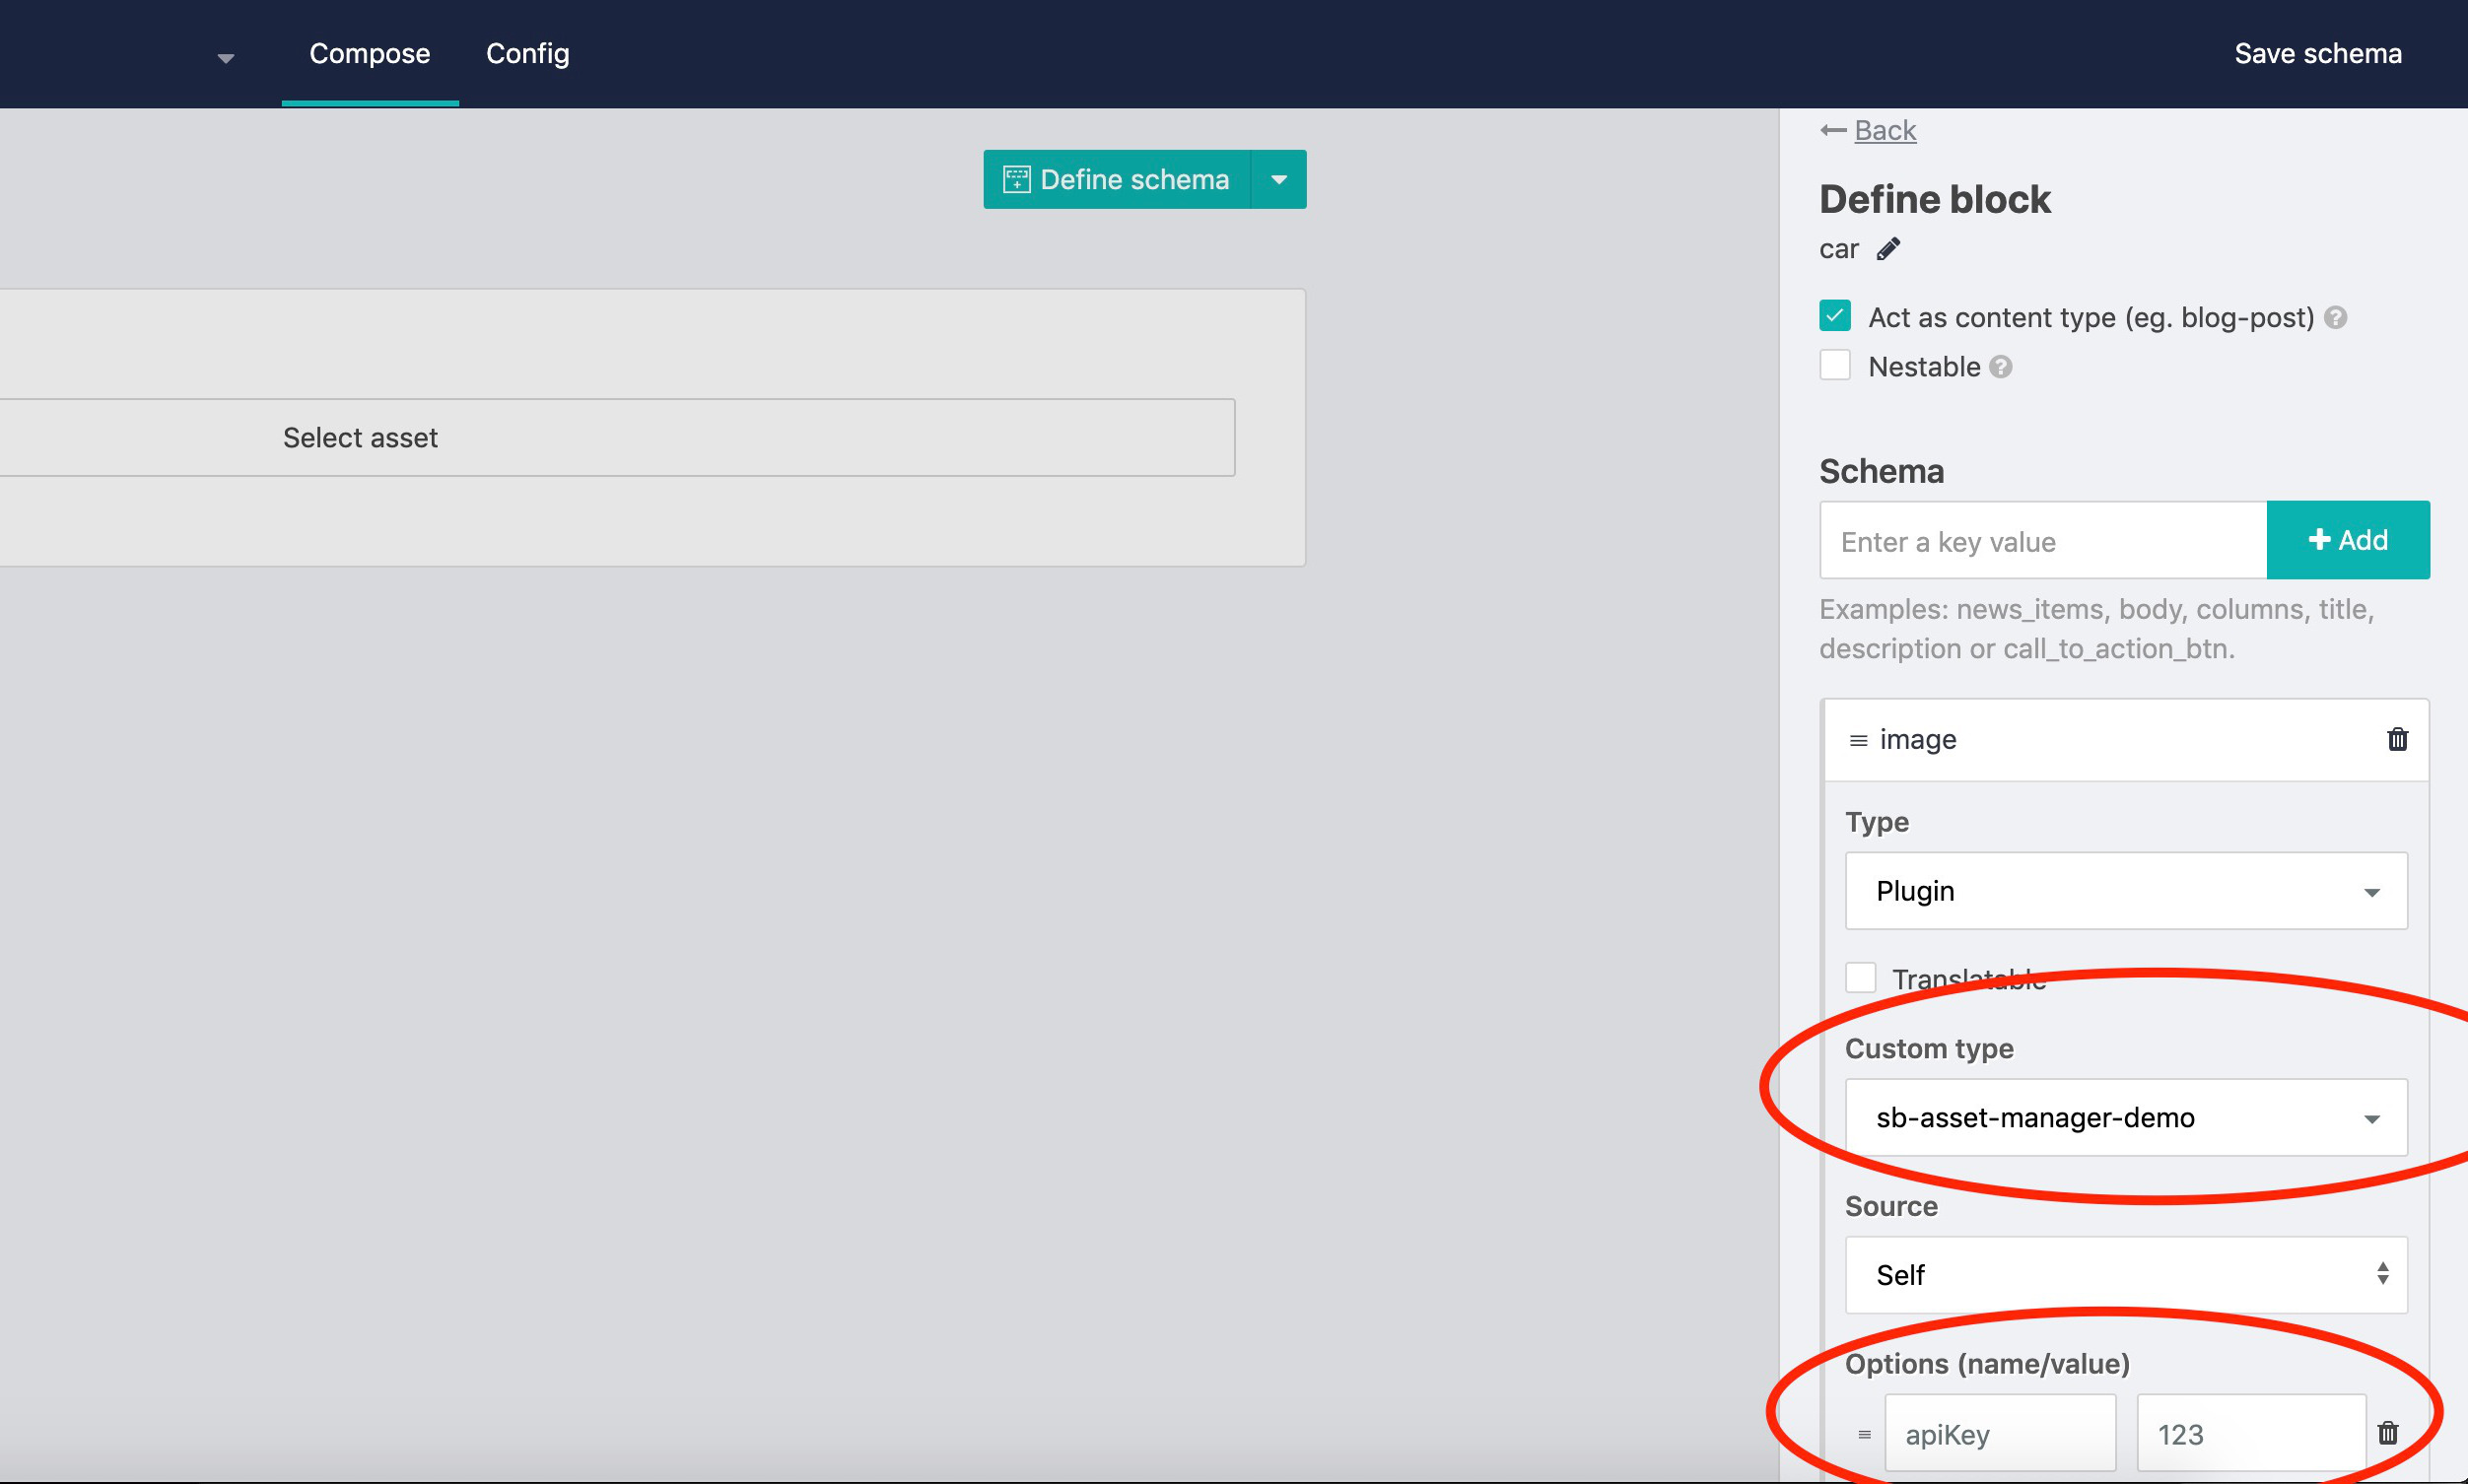Open the help icon next to Nestable

pos(2000,367)
